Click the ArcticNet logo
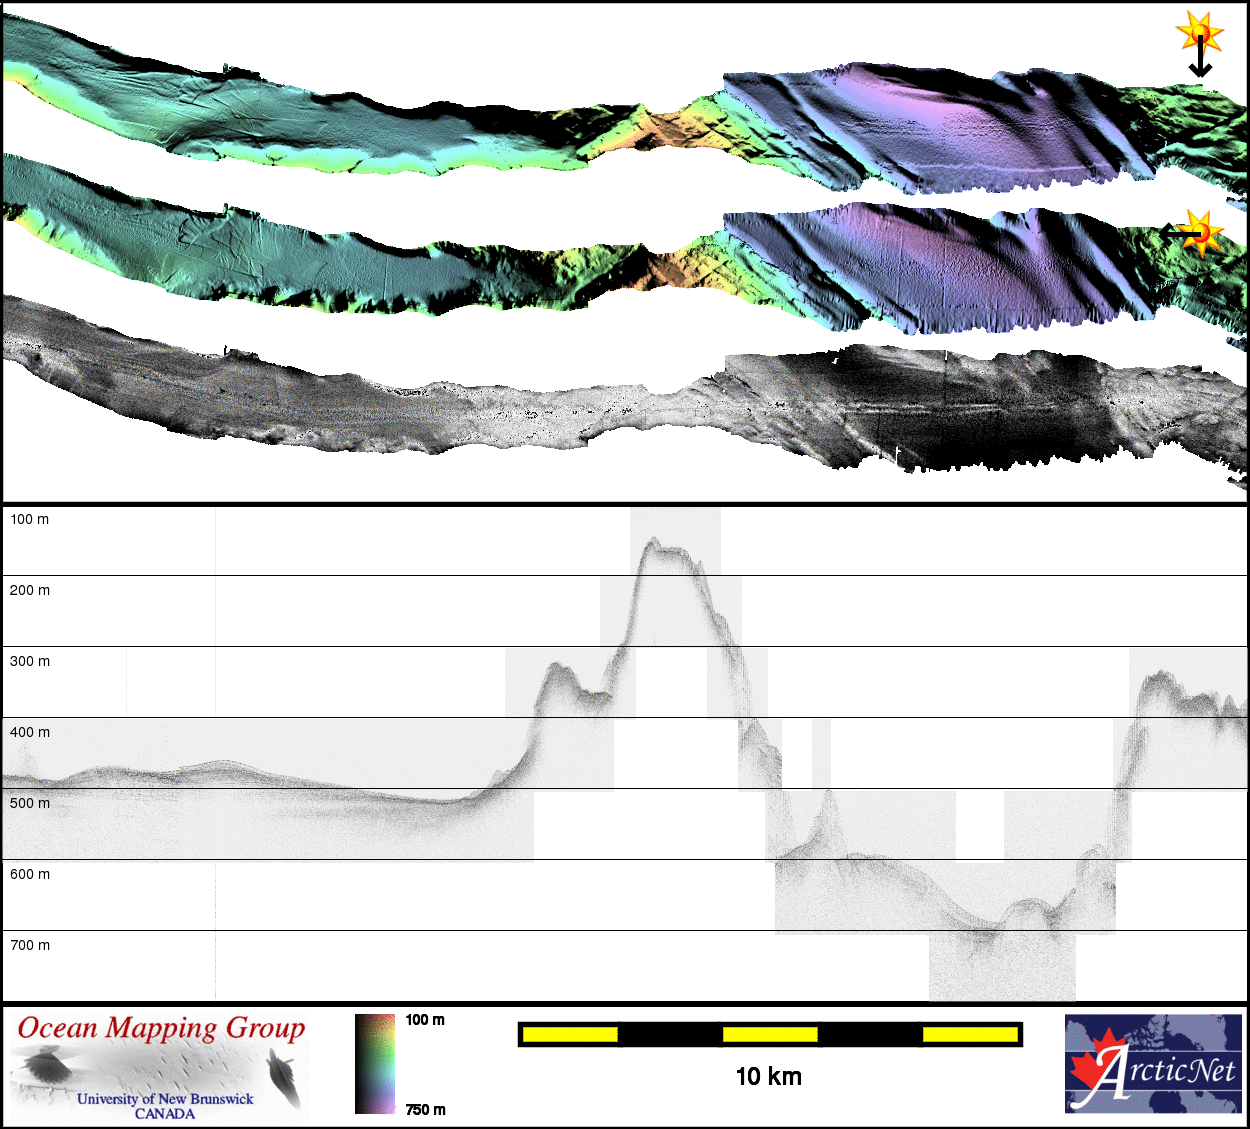 [x=1152, y=1064]
